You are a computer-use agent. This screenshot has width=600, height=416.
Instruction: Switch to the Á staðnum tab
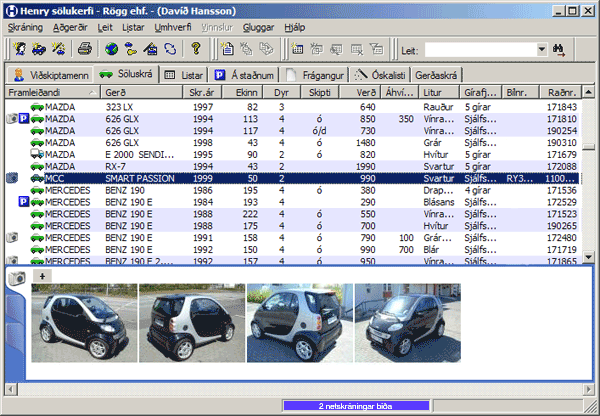(244, 75)
